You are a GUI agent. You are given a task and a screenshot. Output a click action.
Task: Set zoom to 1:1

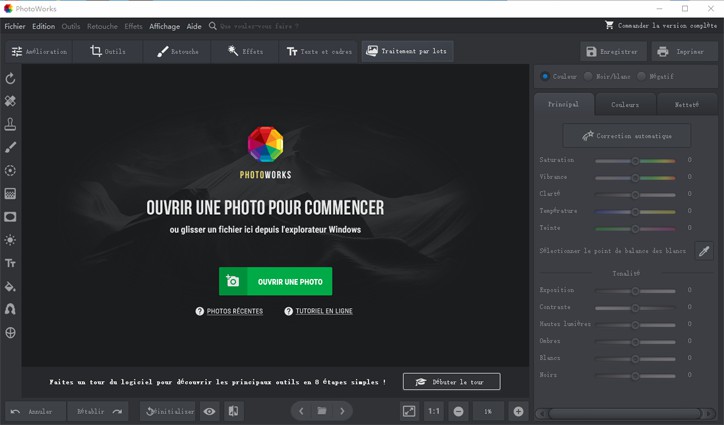tap(434, 411)
